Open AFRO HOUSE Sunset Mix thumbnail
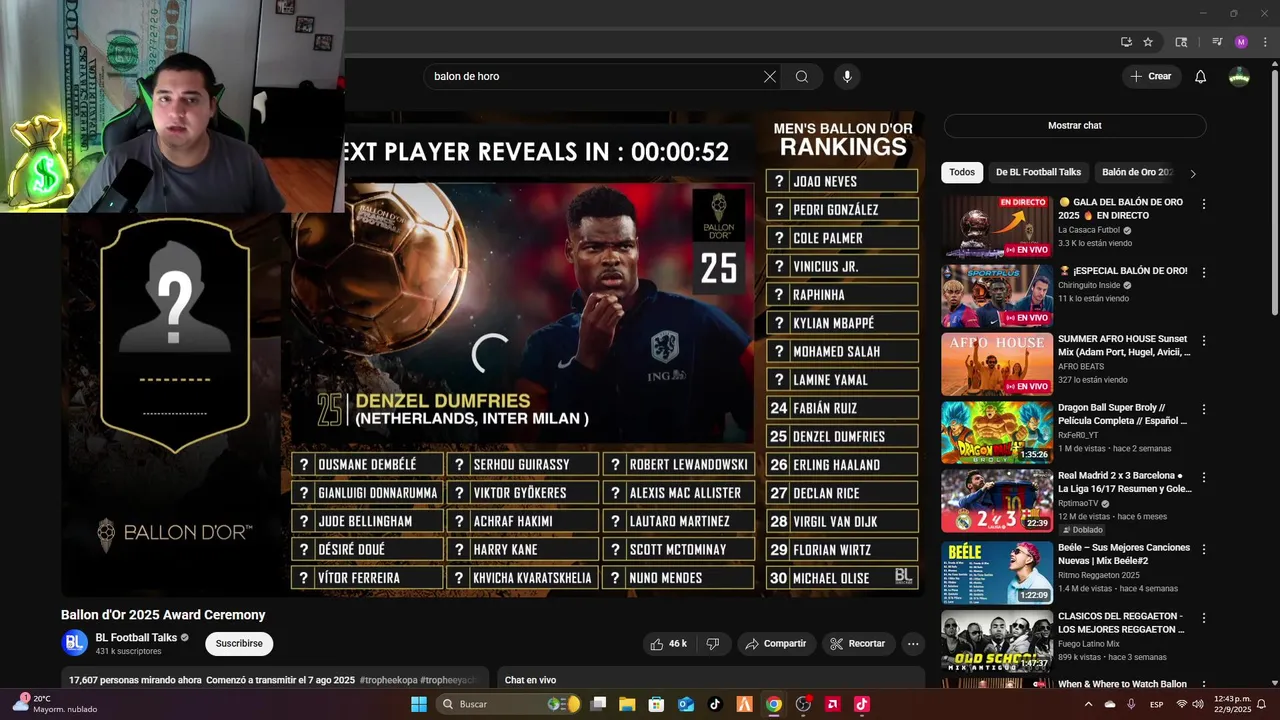Image resolution: width=1280 pixels, height=720 pixels. (x=997, y=364)
